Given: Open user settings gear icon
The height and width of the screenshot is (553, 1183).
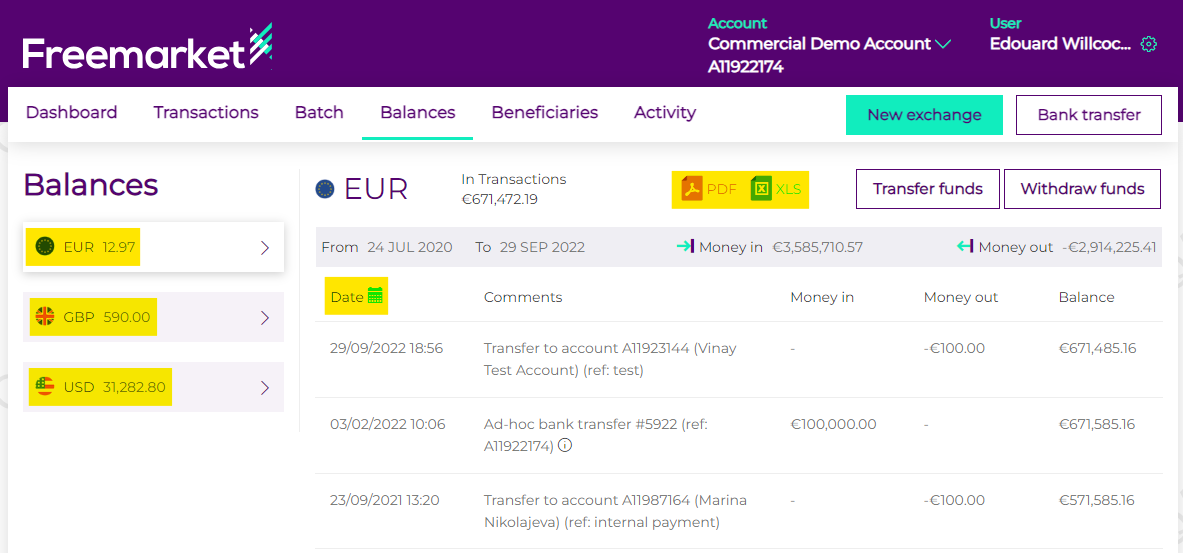Looking at the screenshot, I should click(1149, 44).
